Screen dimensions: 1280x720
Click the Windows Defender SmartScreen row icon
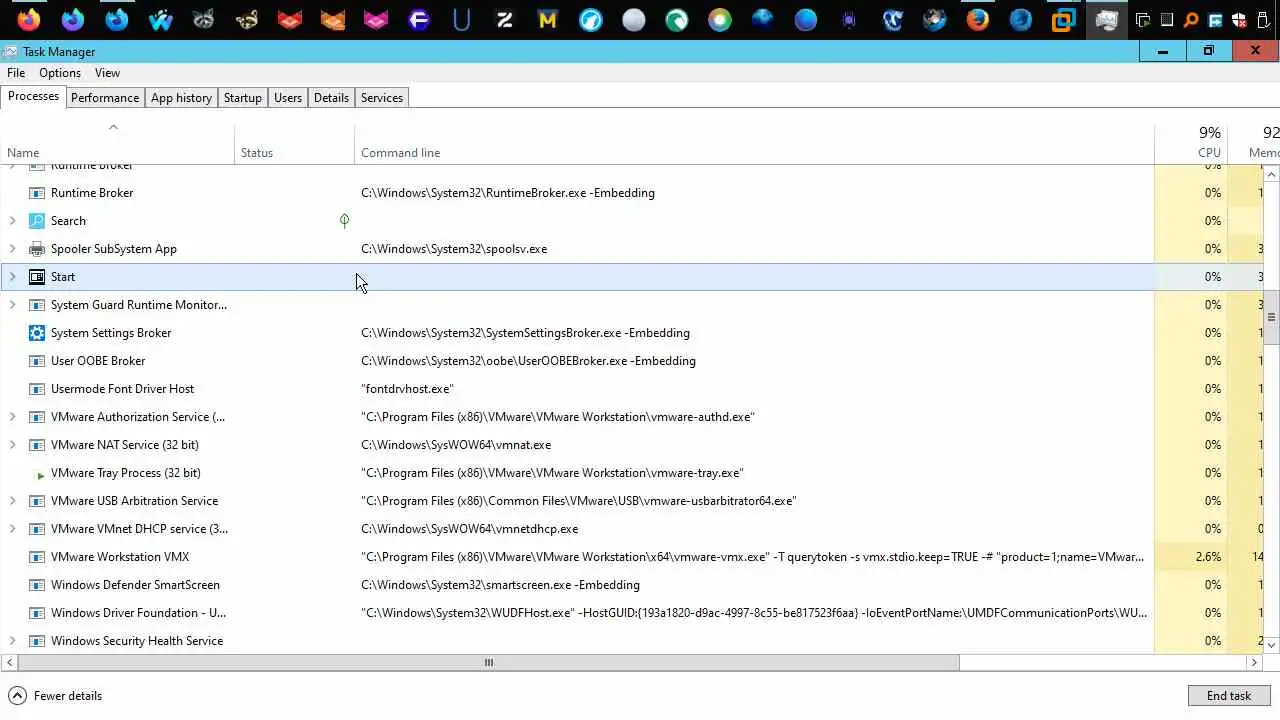(37, 585)
